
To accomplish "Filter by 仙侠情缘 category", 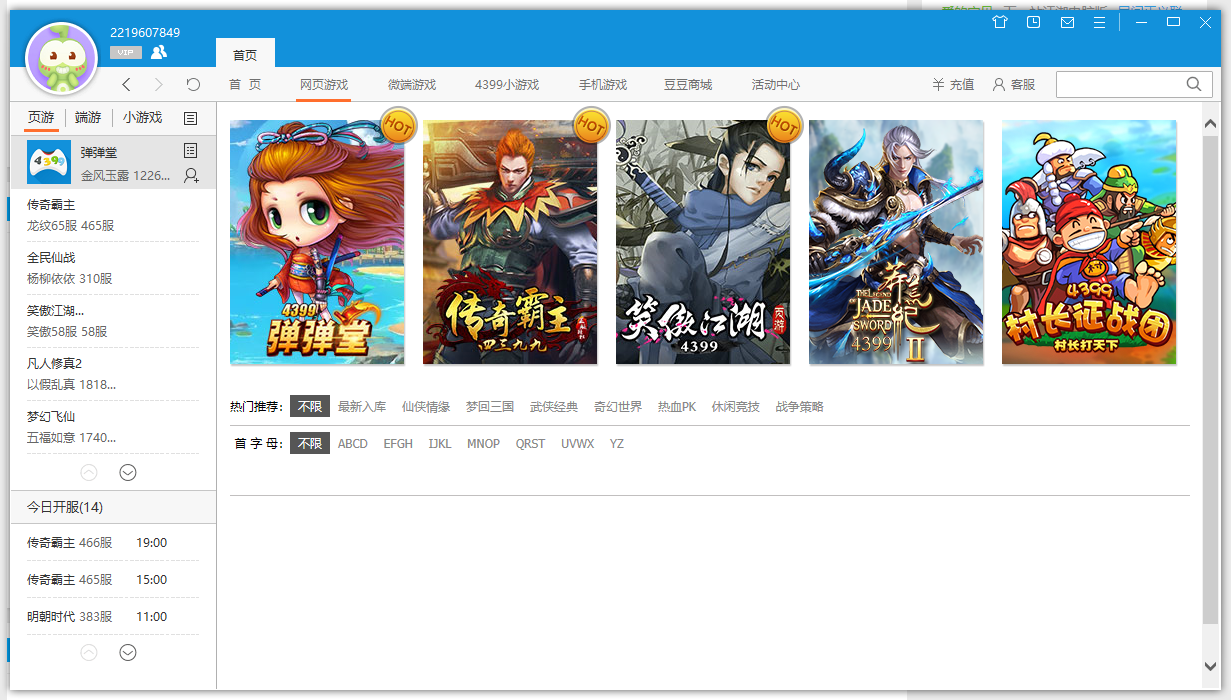I will tap(426, 407).
